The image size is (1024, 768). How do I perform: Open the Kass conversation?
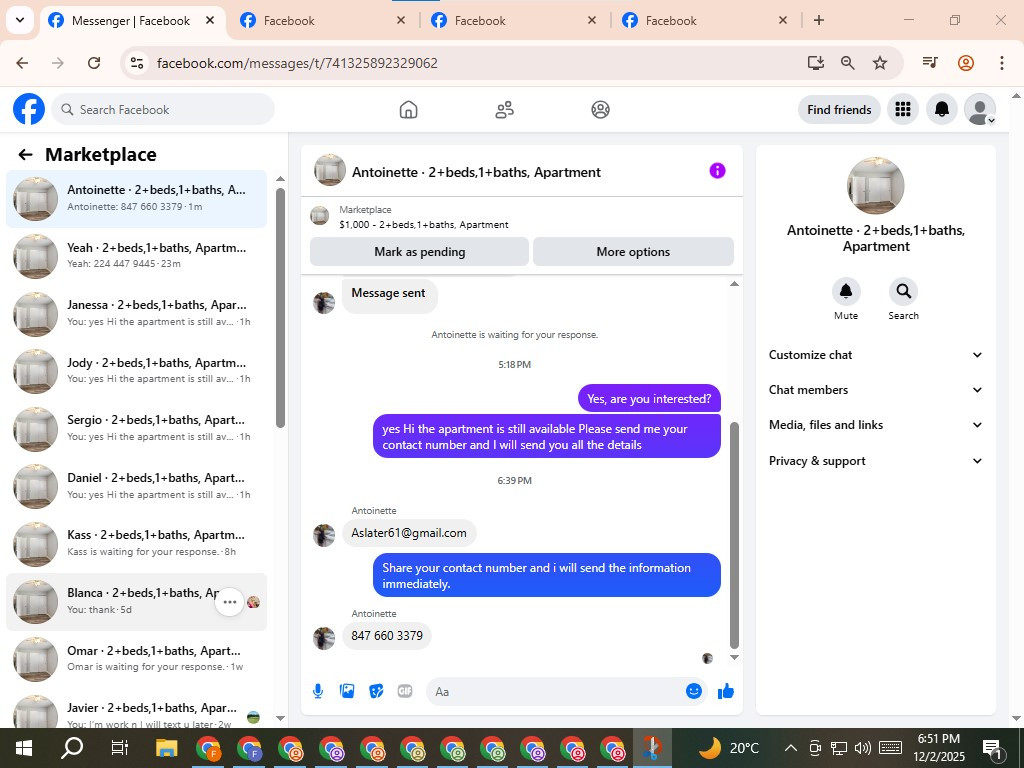136,543
